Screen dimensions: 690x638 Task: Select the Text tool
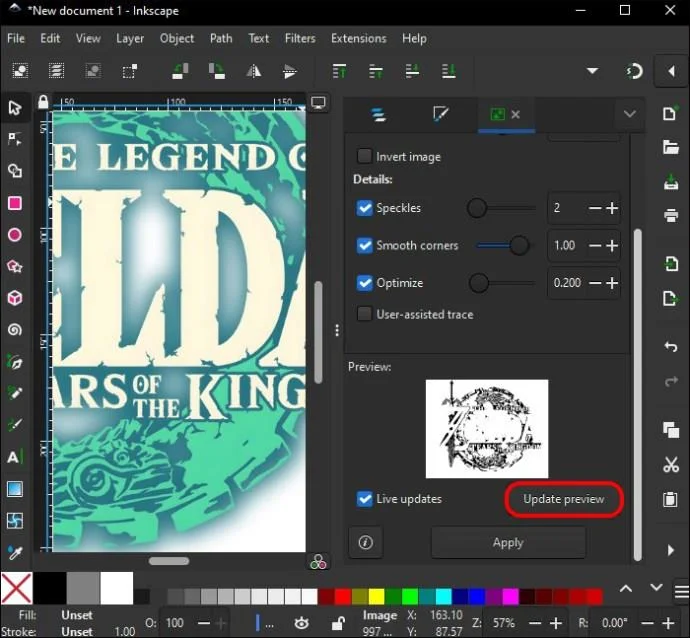tap(15, 457)
